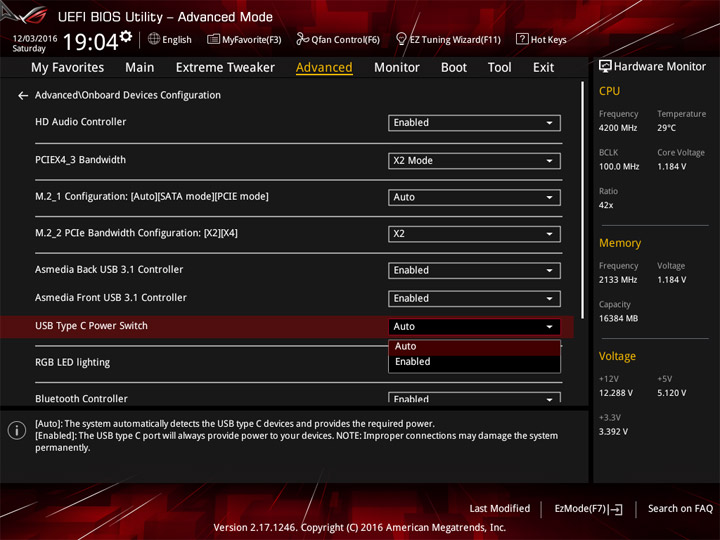Open Asmedia Back USB 3.1 Controller dropdown

coord(474,270)
